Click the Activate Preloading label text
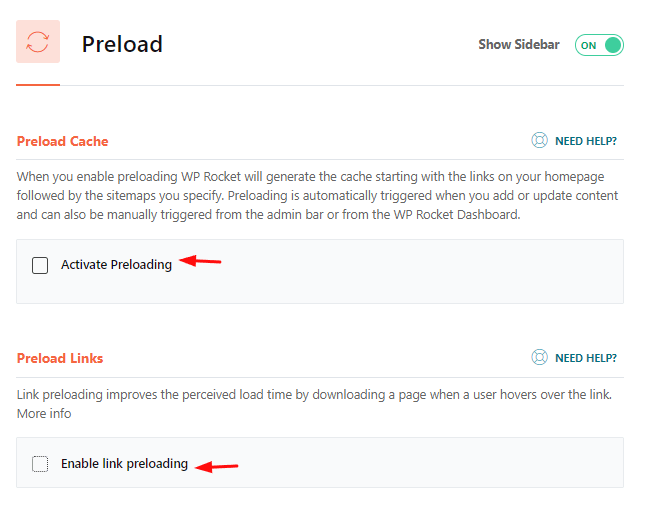This screenshot has width=645, height=507. 116,264
